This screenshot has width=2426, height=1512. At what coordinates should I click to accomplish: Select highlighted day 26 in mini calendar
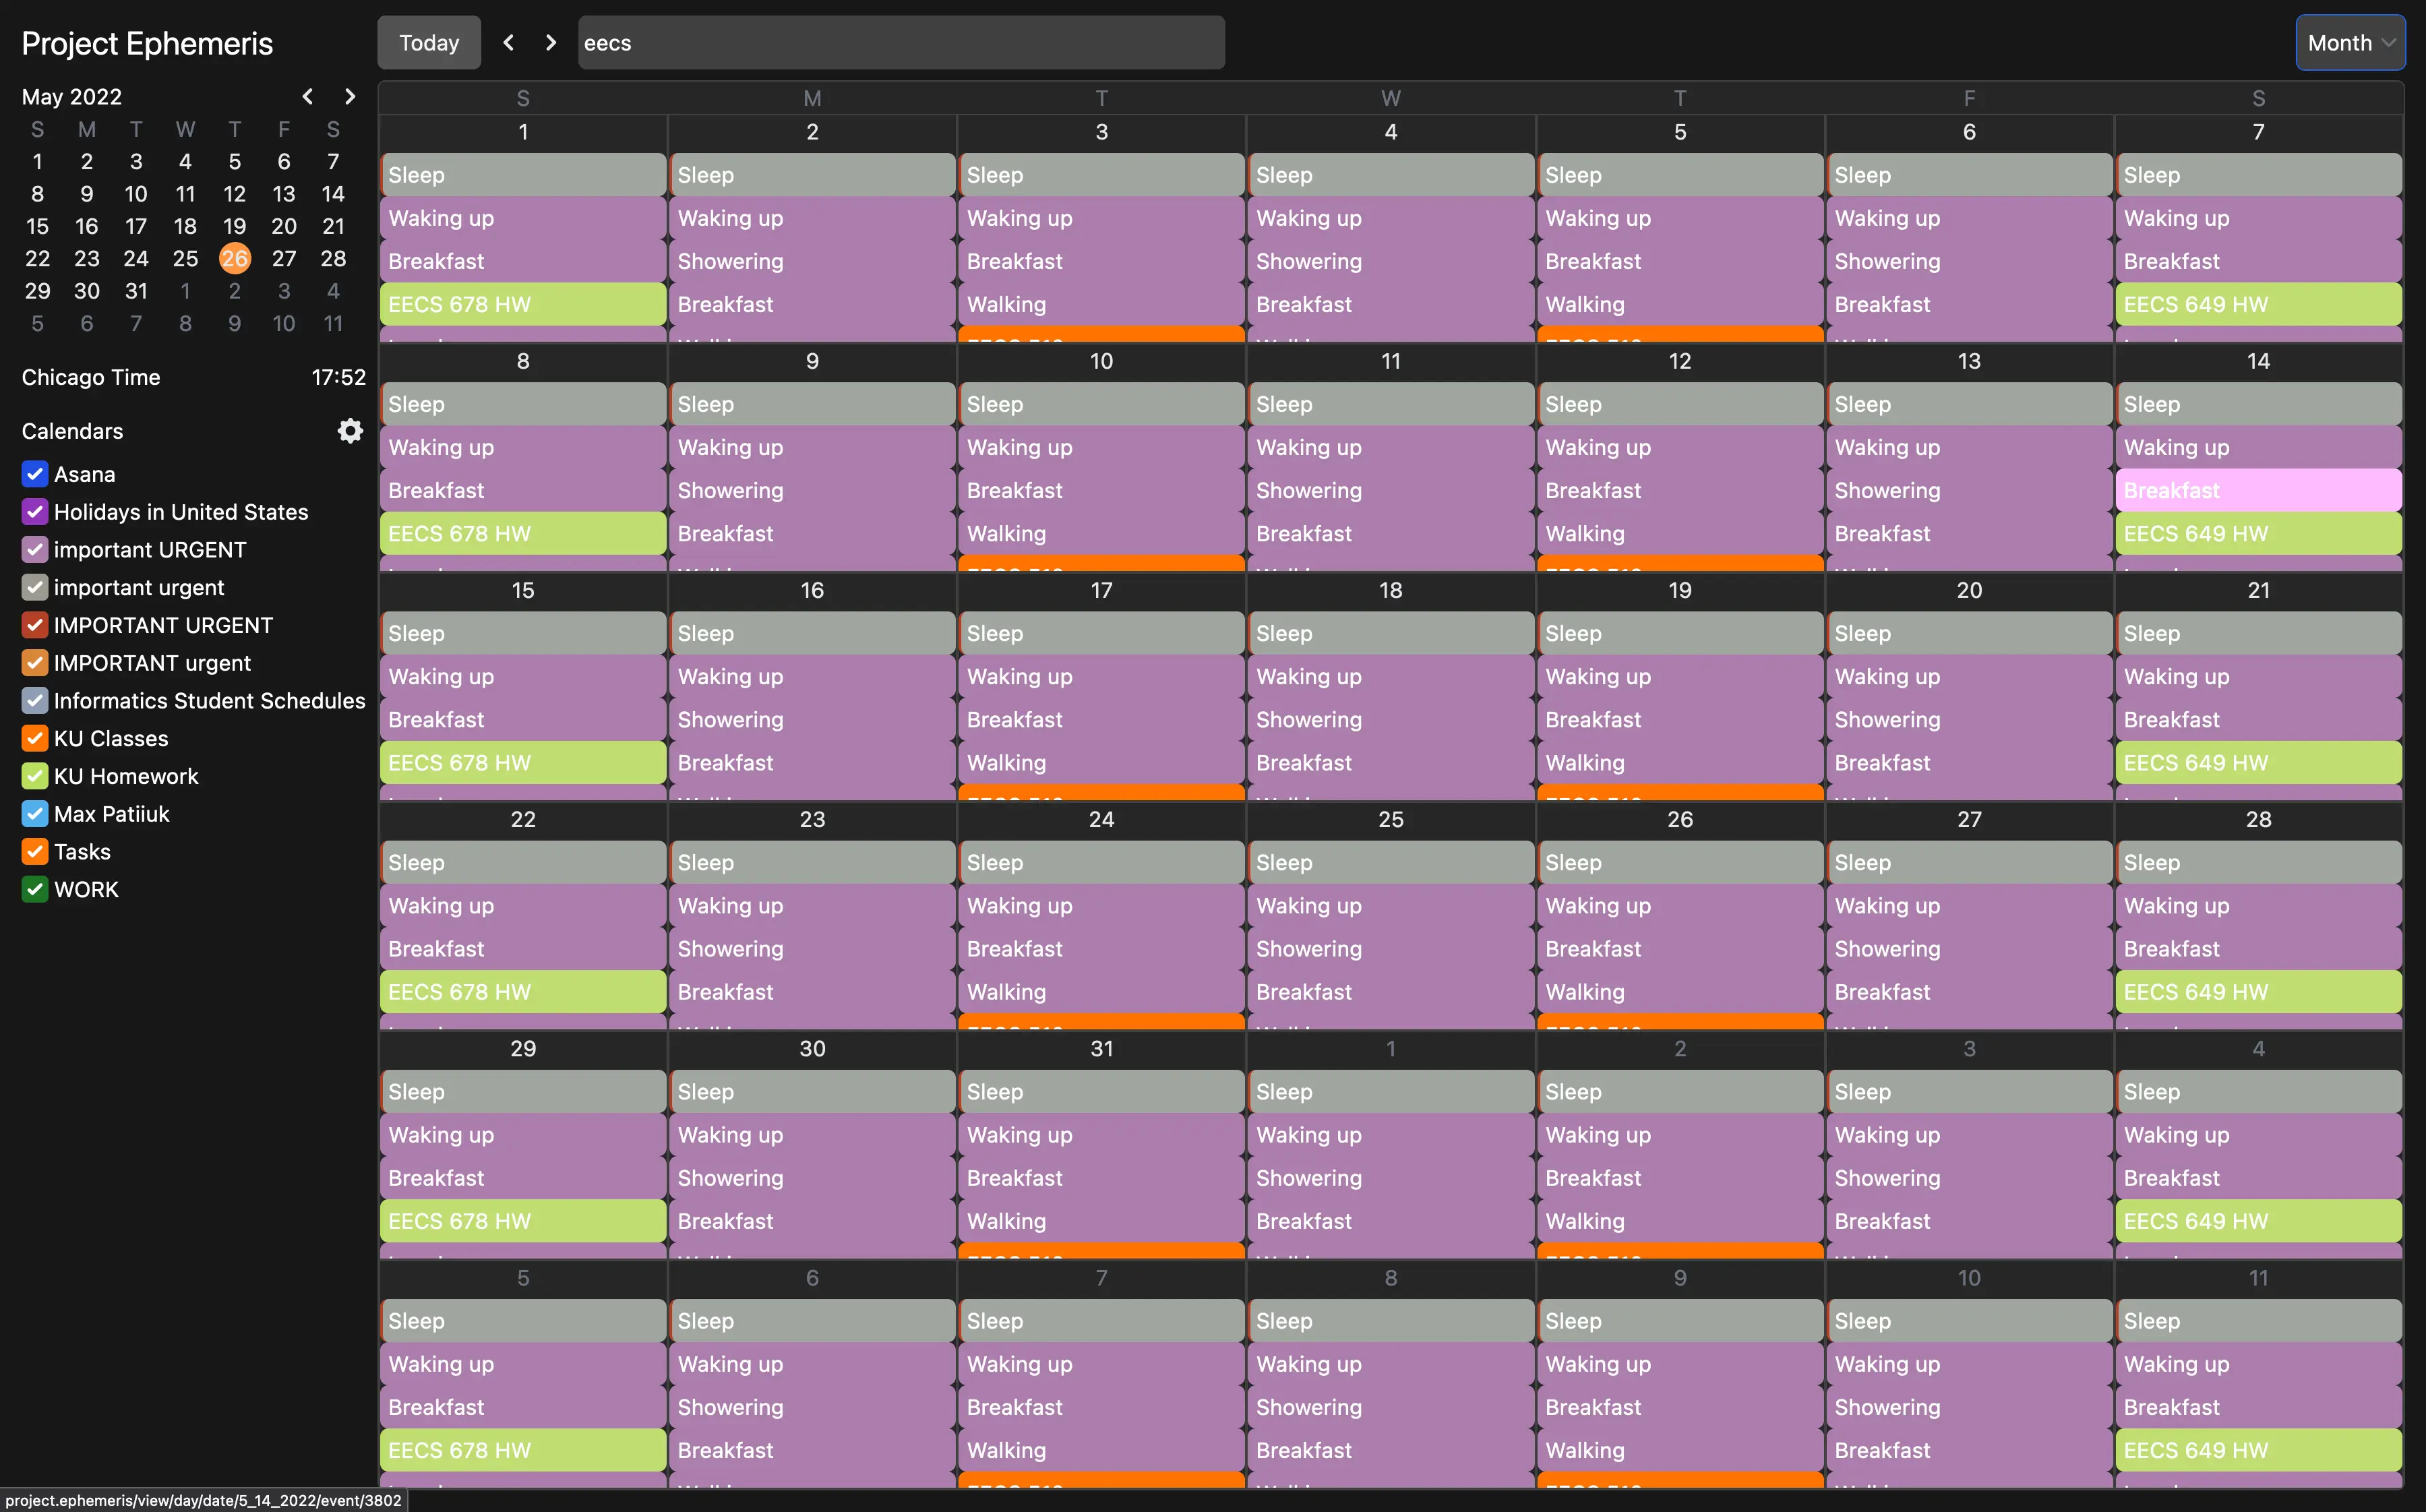coord(235,259)
